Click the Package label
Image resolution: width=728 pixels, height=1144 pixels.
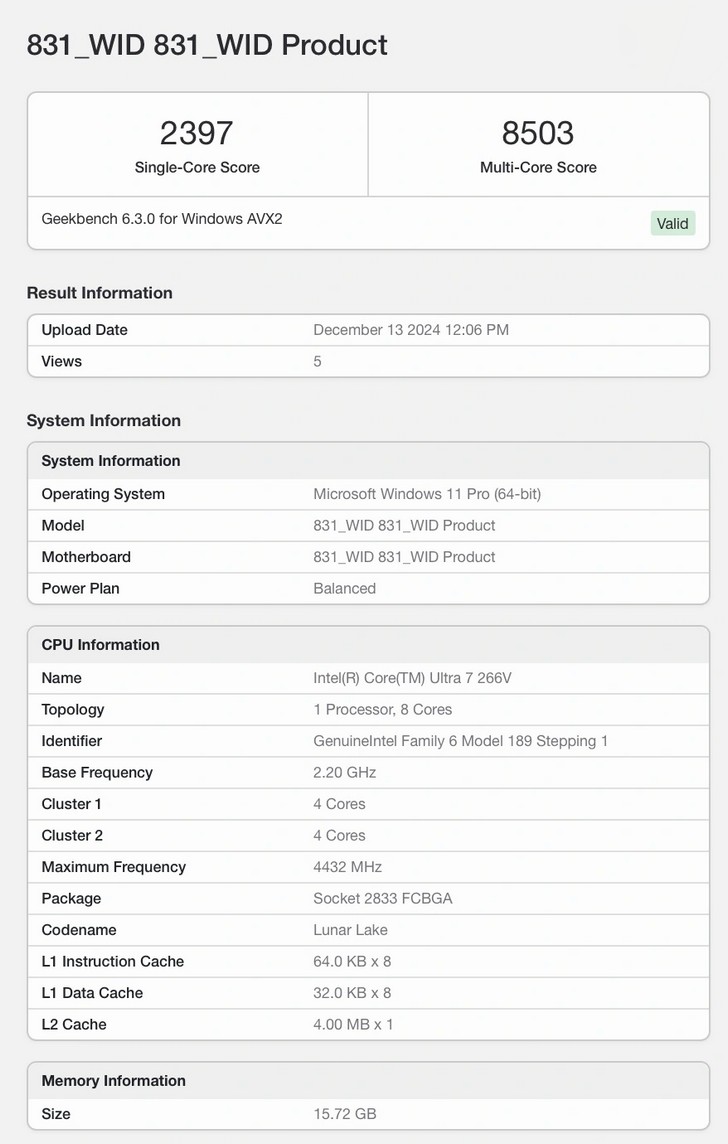(71, 898)
